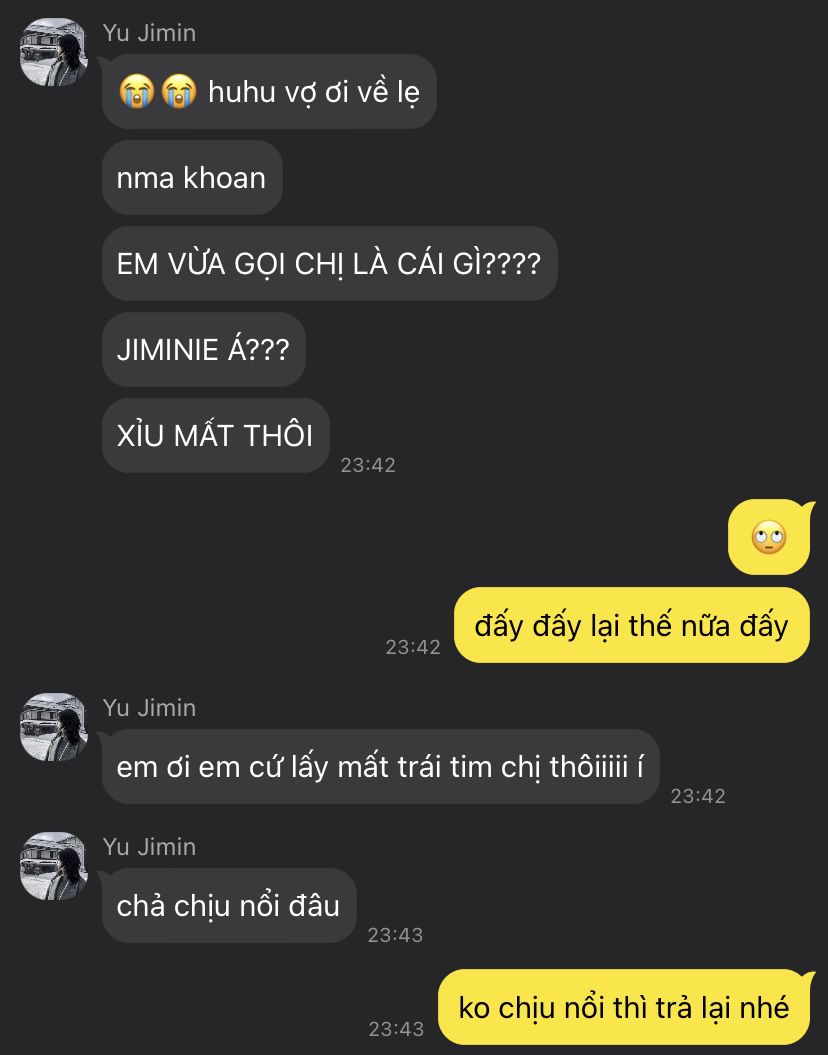Select message 'EM VỪA GỌI CHỊ LÀ CÁI GÌ????'
Viewport: 828px width, 1055px height.
pos(330,263)
